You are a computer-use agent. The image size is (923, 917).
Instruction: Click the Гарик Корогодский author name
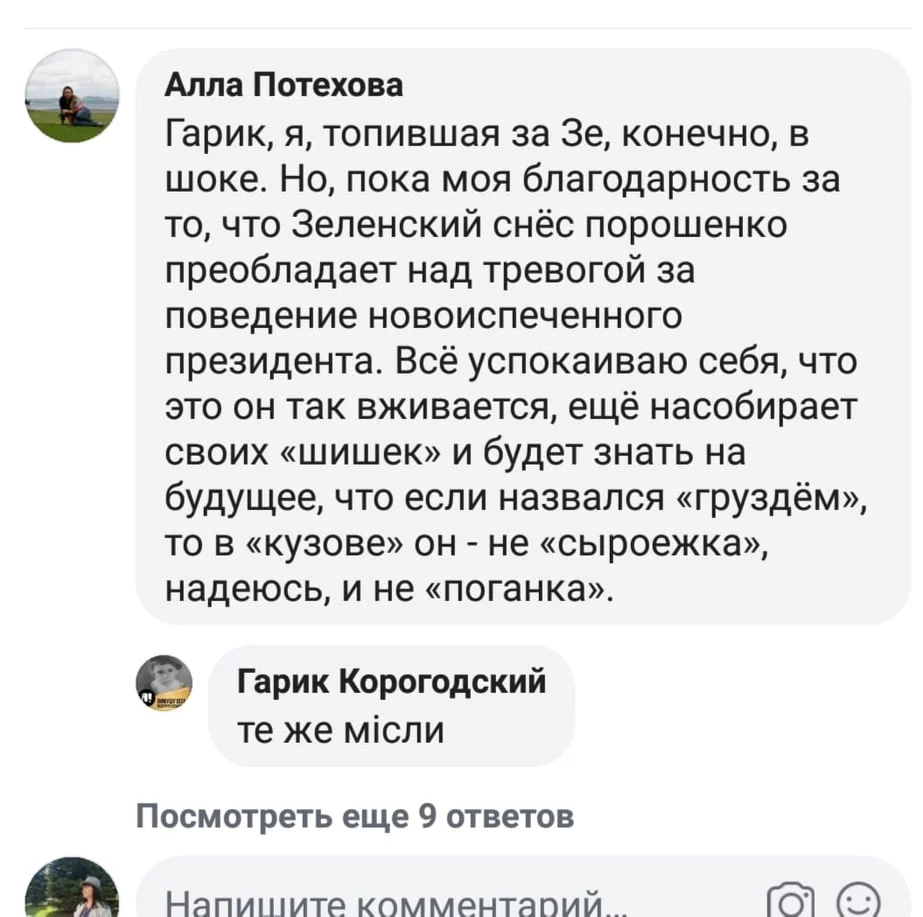[392, 683]
